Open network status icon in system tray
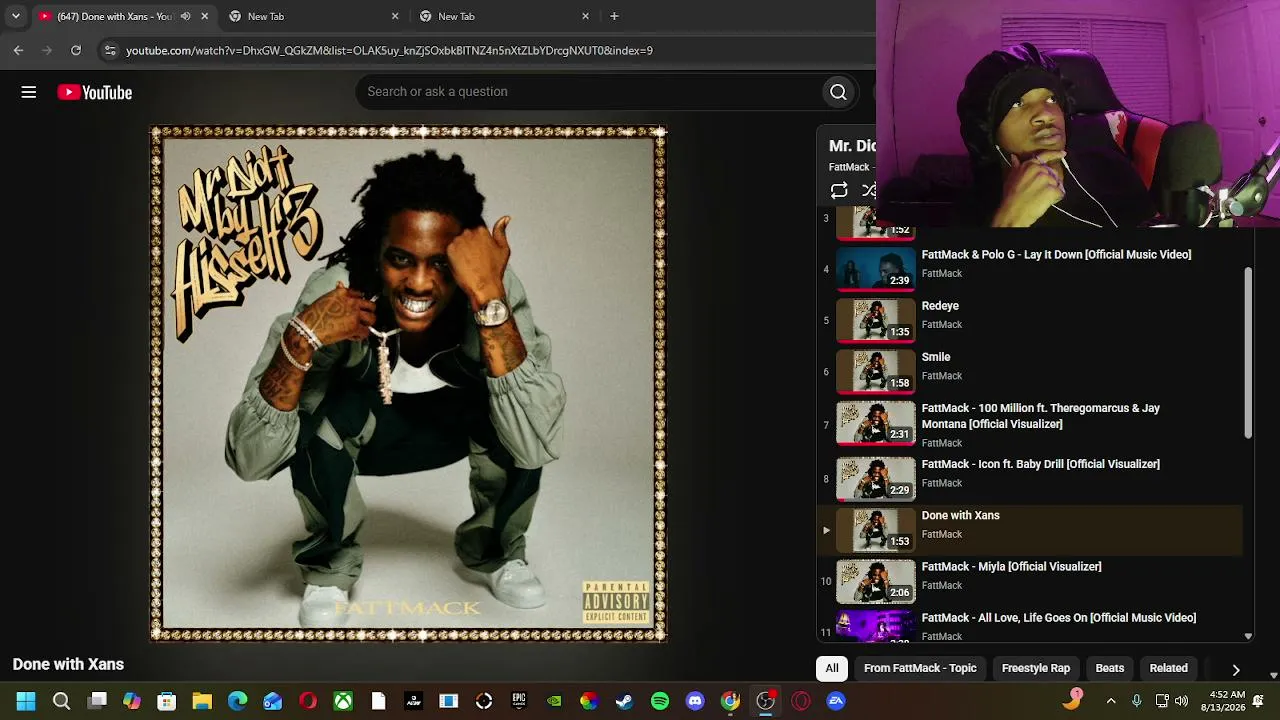 click(x=1162, y=701)
